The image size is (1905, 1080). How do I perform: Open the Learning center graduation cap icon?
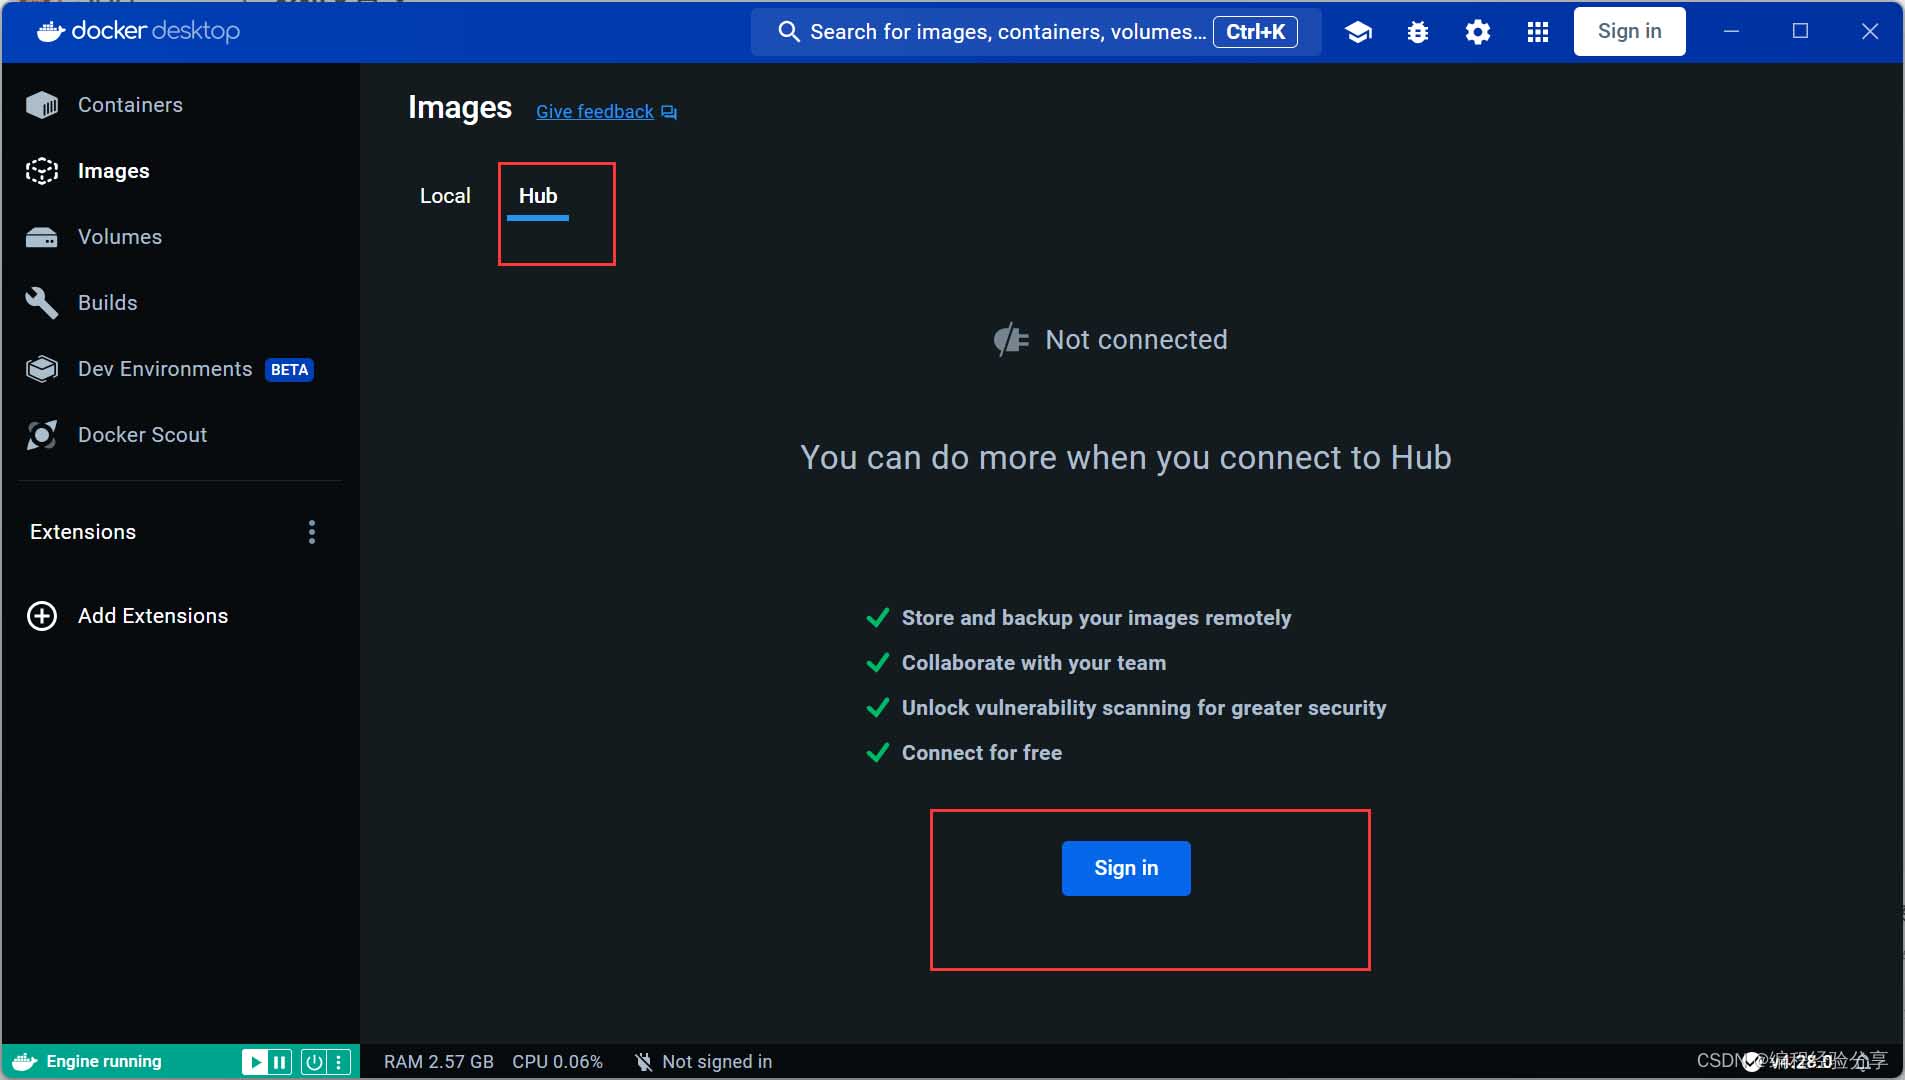pyautogui.click(x=1358, y=32)
